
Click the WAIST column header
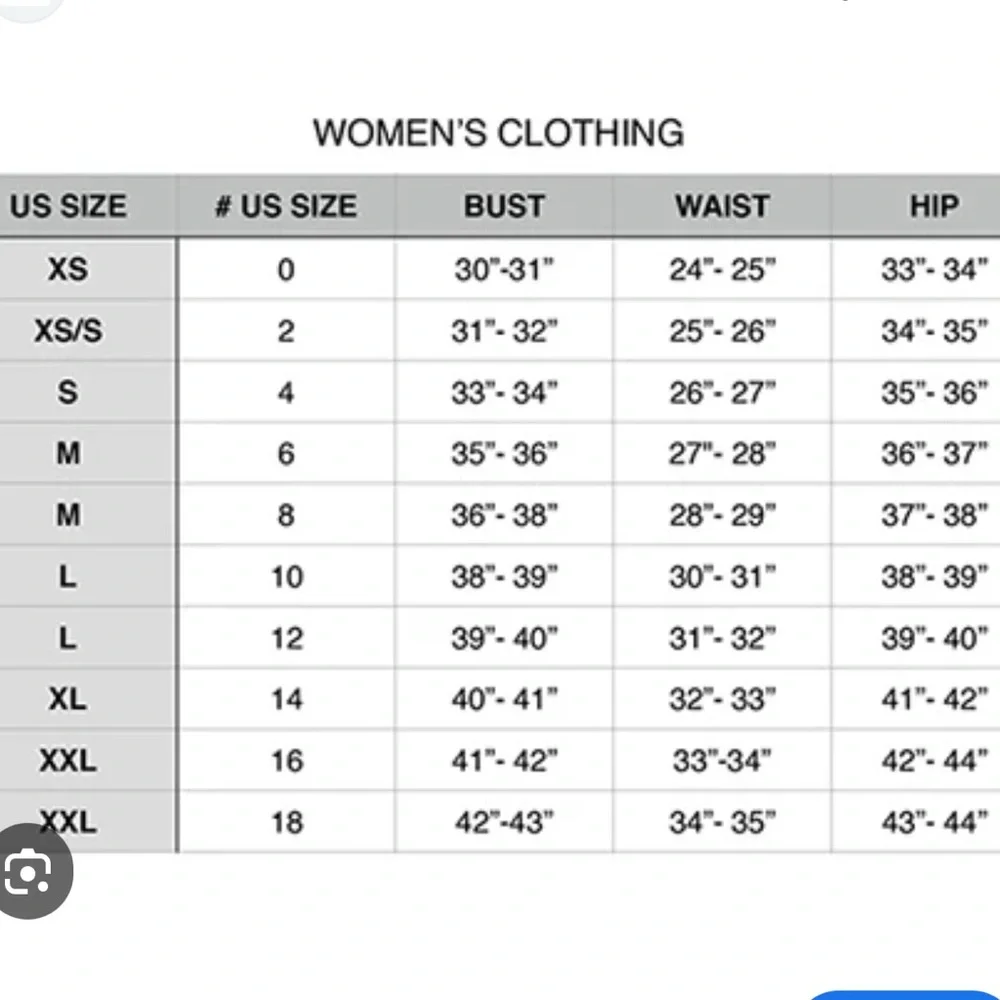(722, 207)
